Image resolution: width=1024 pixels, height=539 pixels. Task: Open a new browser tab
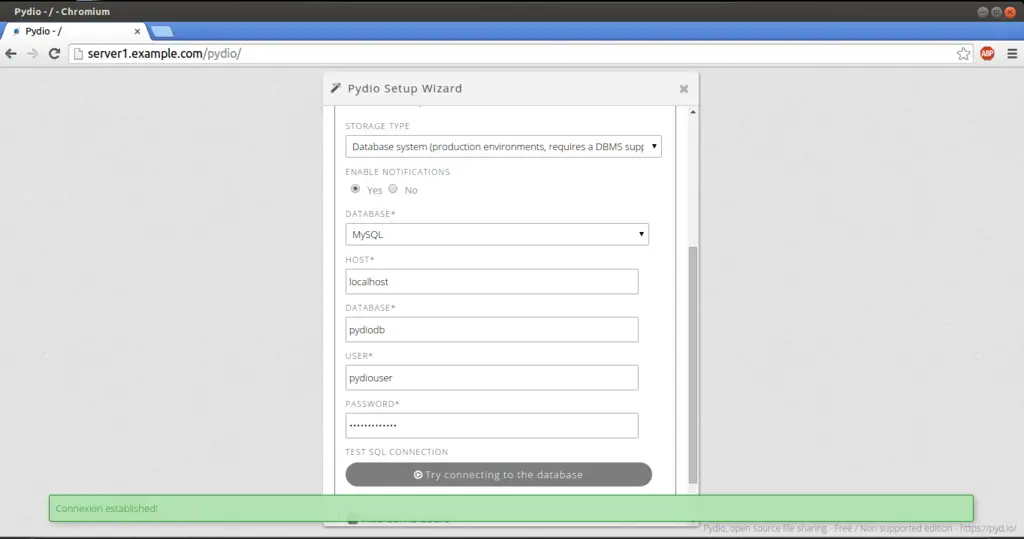click(162, 31)
